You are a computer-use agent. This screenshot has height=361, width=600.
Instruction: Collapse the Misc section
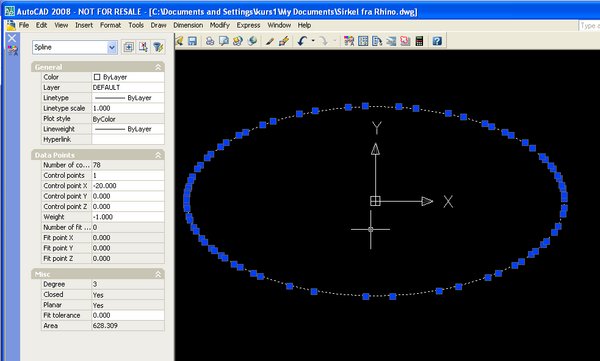pos(158,274)
